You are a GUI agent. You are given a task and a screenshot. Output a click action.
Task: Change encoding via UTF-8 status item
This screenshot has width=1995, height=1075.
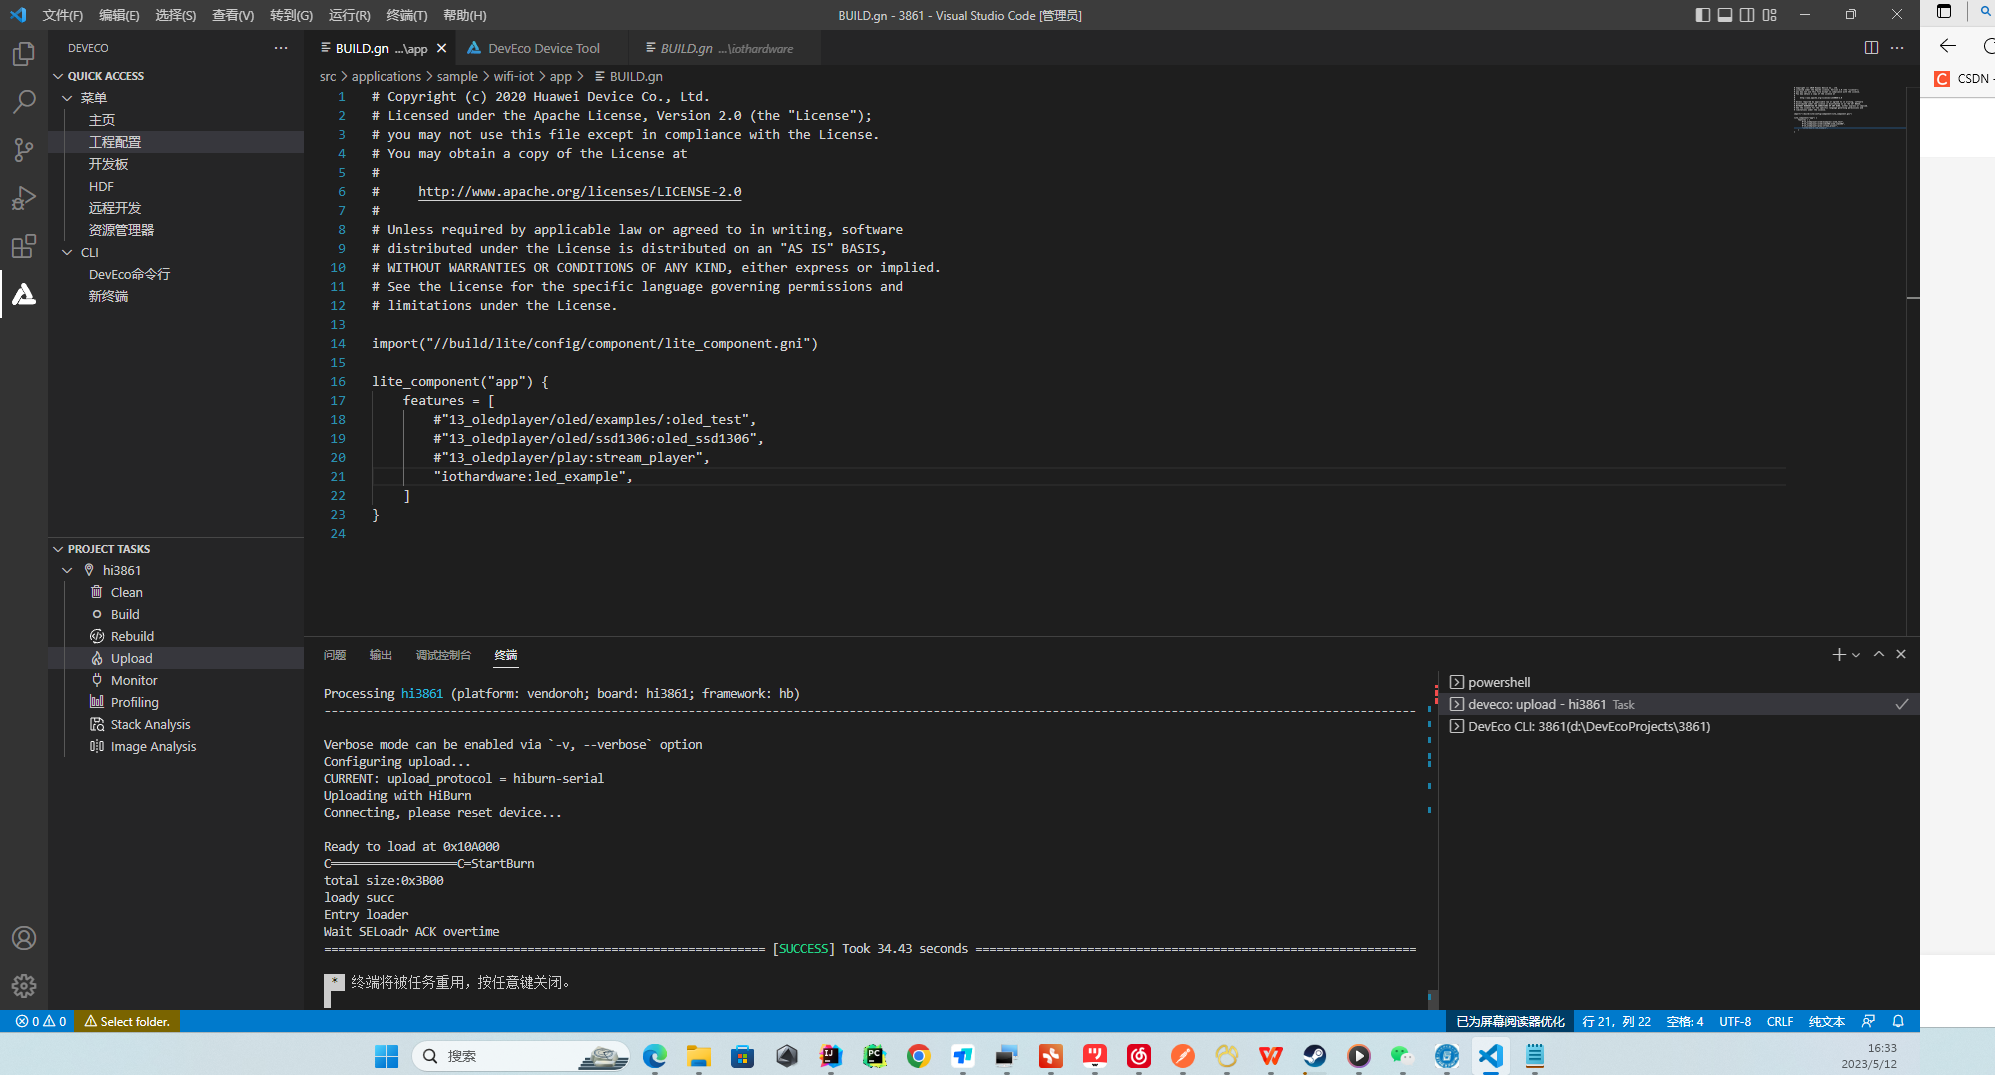point(1735,1021)
